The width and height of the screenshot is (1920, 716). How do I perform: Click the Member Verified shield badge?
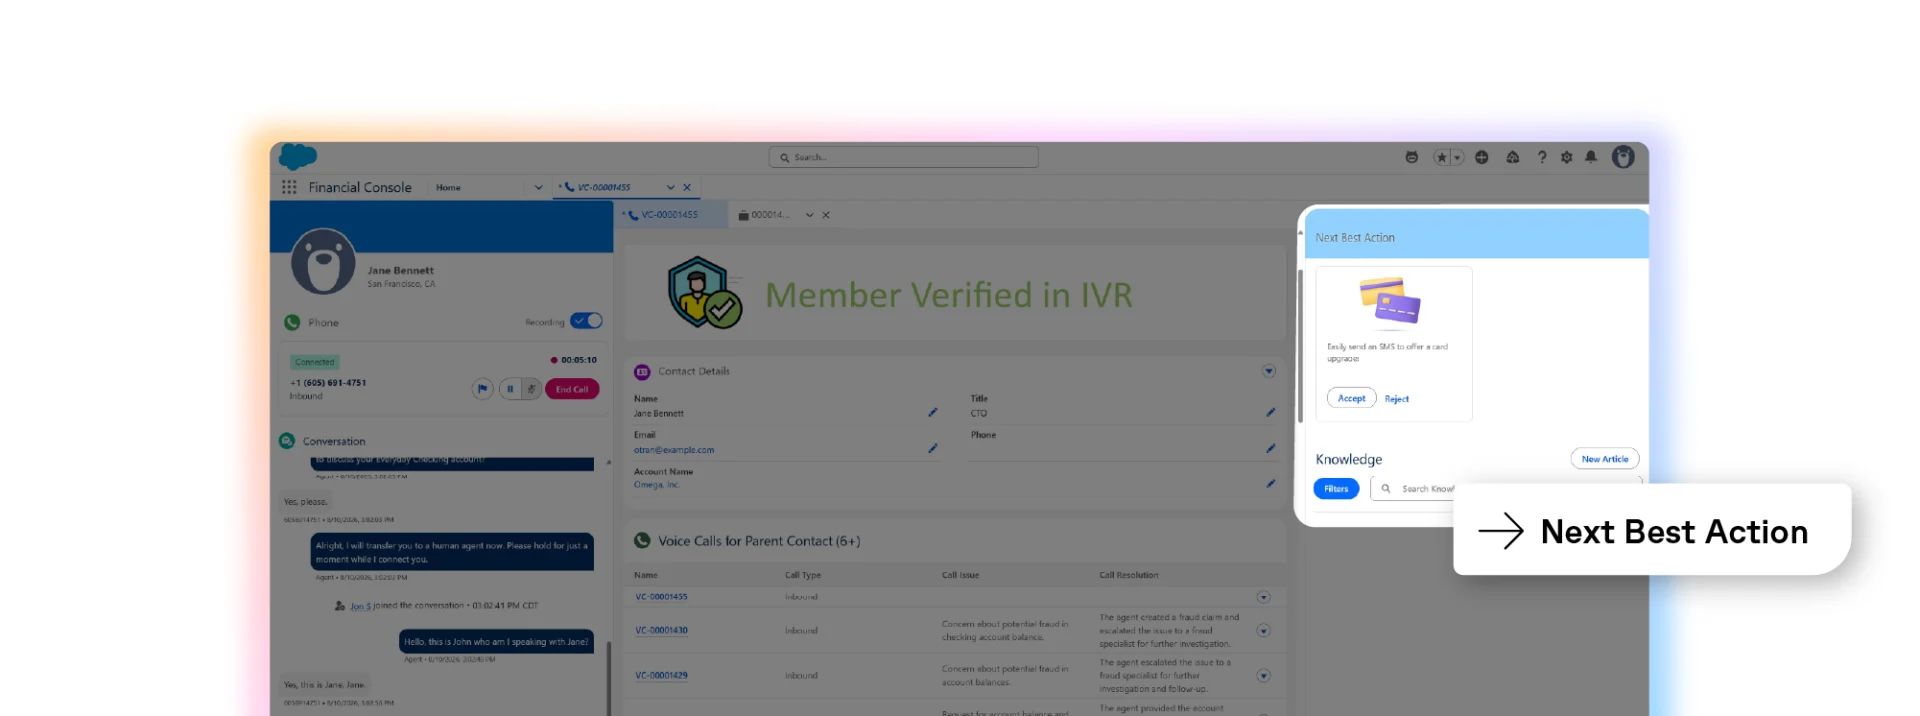click(705, 293)
